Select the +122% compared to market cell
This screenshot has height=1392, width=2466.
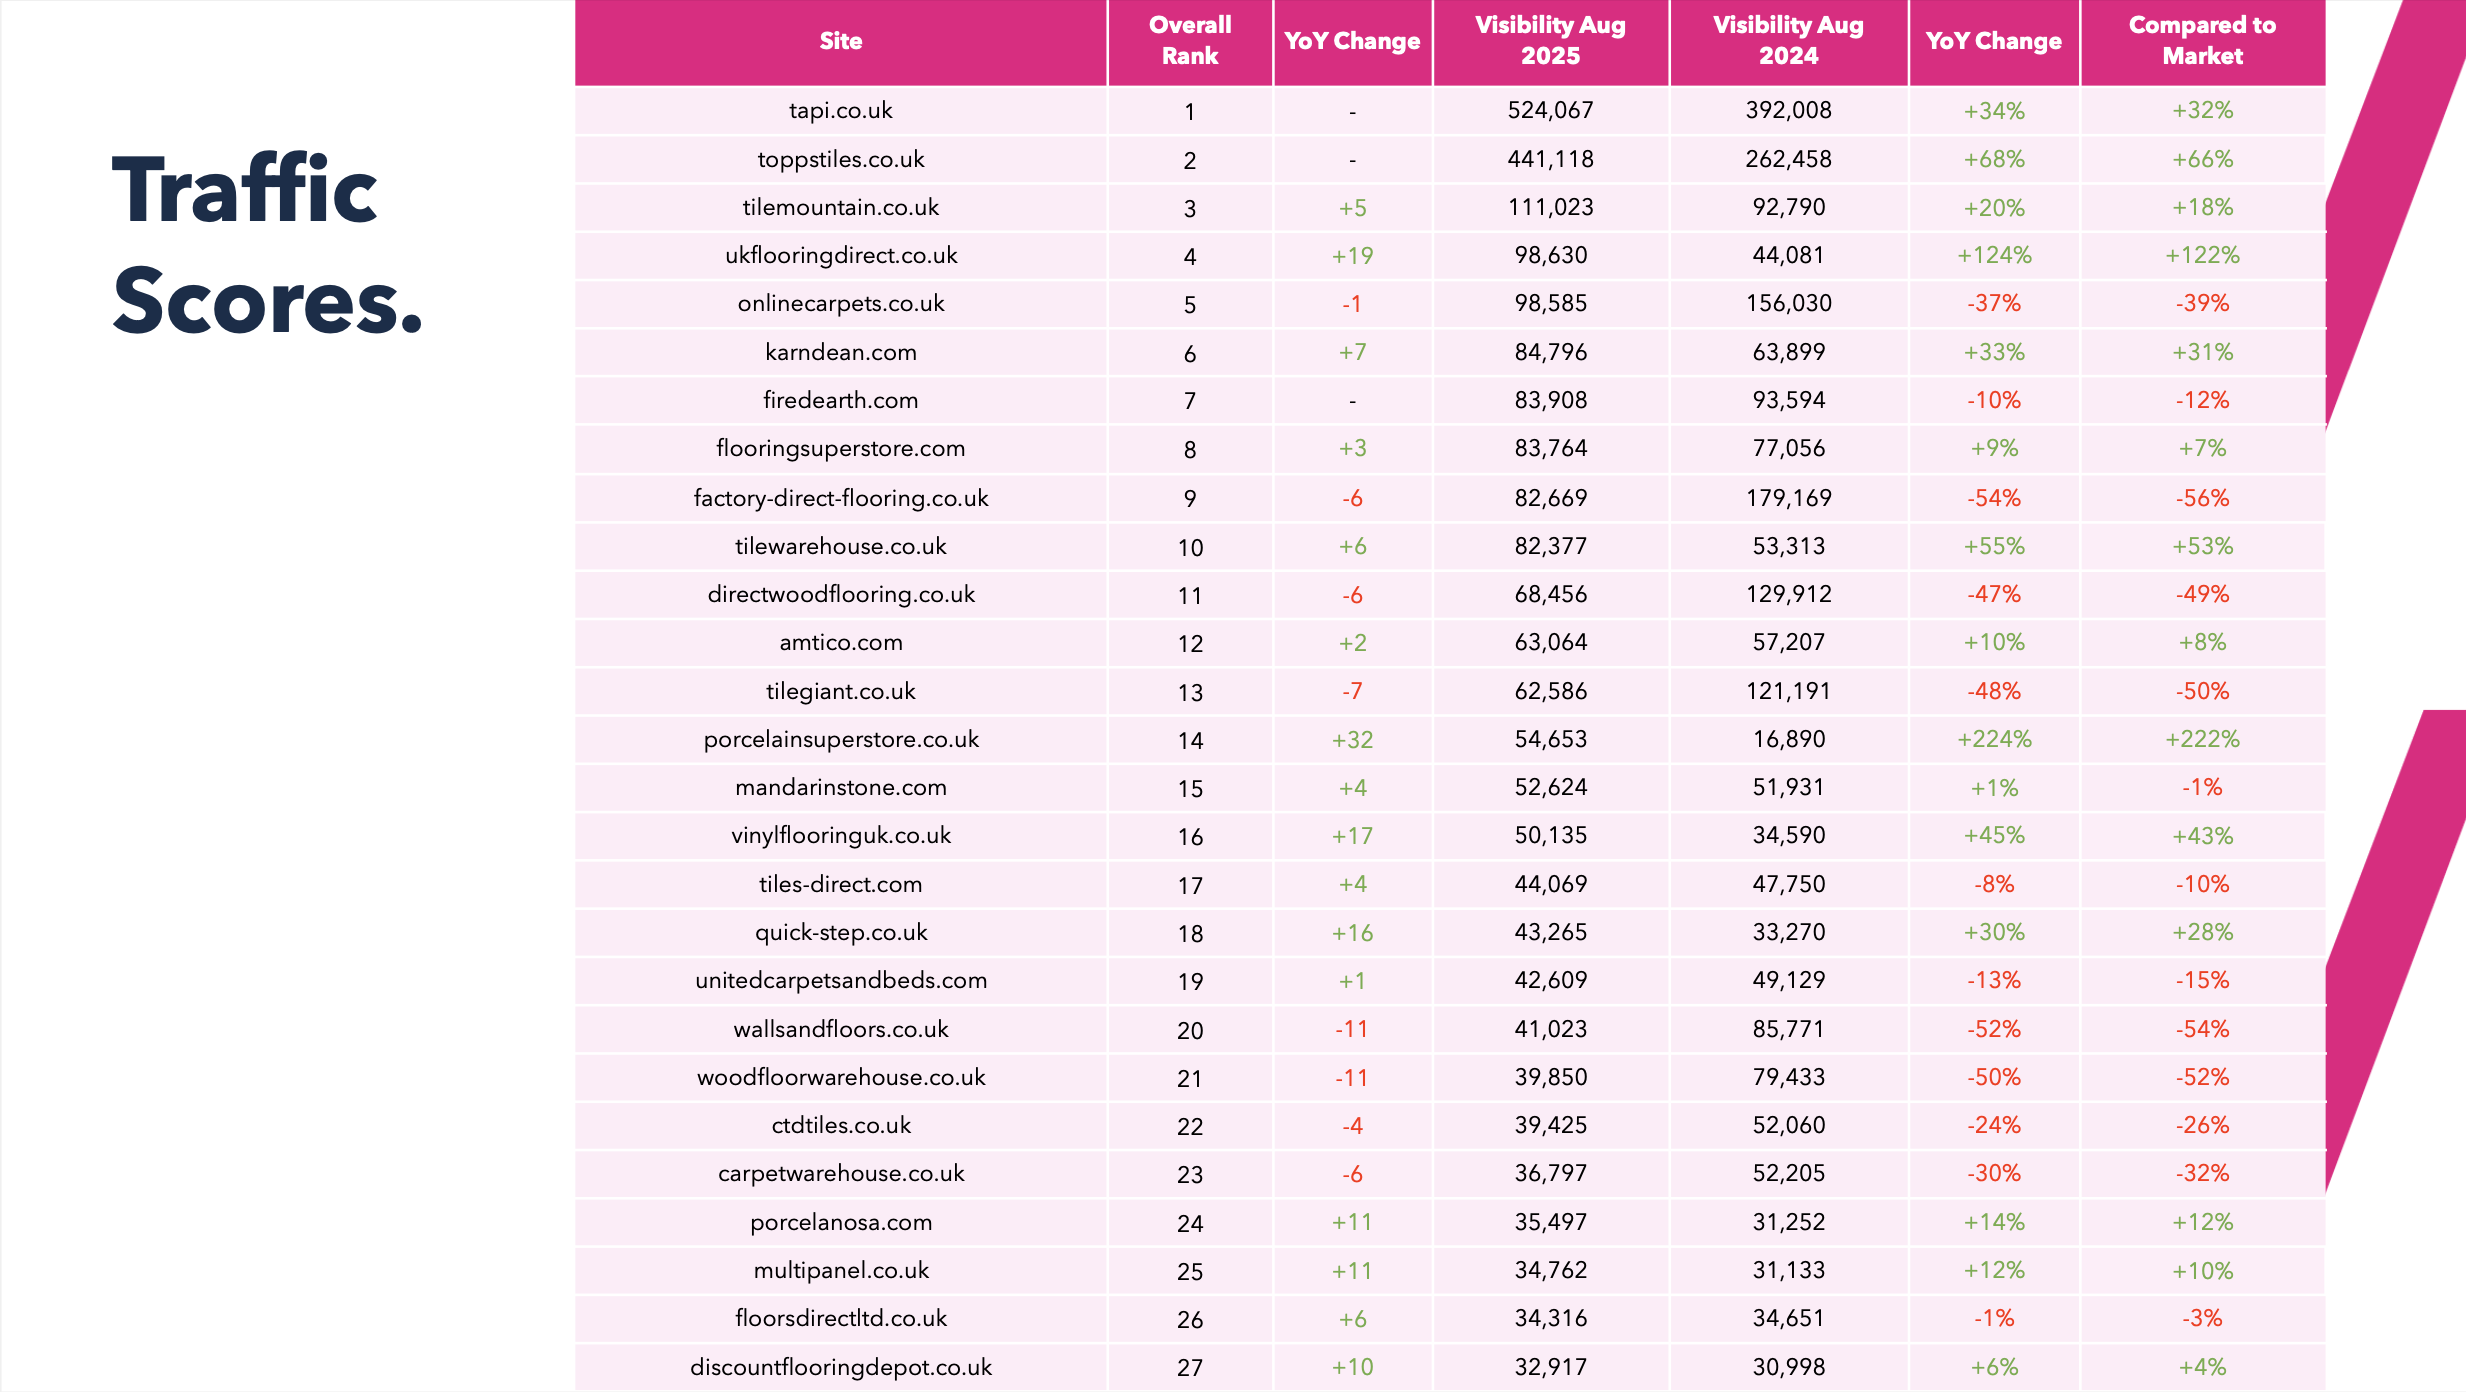click(x=2202, y=255)
